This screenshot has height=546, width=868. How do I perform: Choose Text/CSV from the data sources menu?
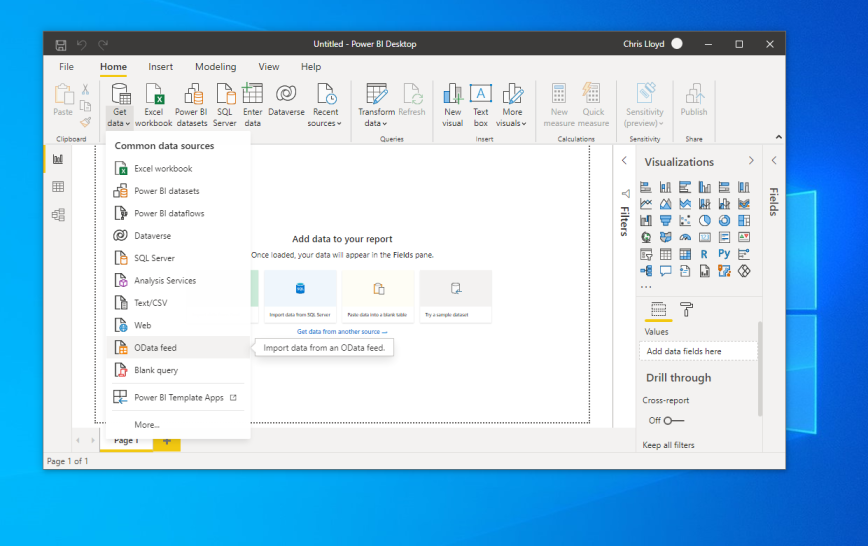[178, 303]
